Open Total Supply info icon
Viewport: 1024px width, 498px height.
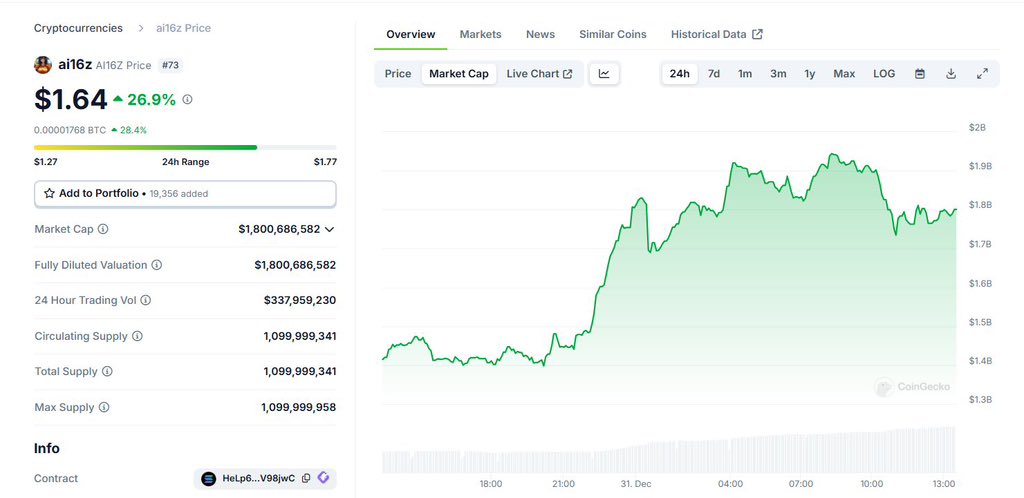point(107,371)
